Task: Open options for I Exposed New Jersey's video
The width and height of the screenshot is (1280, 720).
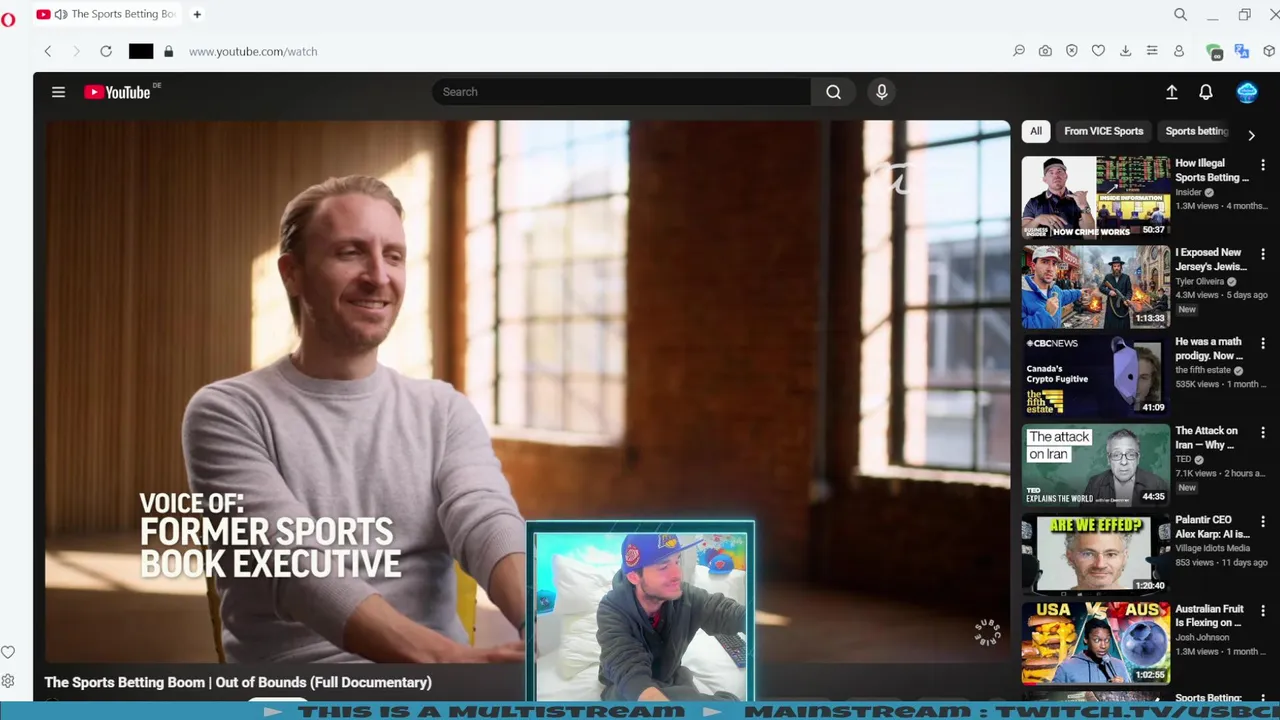Action: pos(1263,254)
